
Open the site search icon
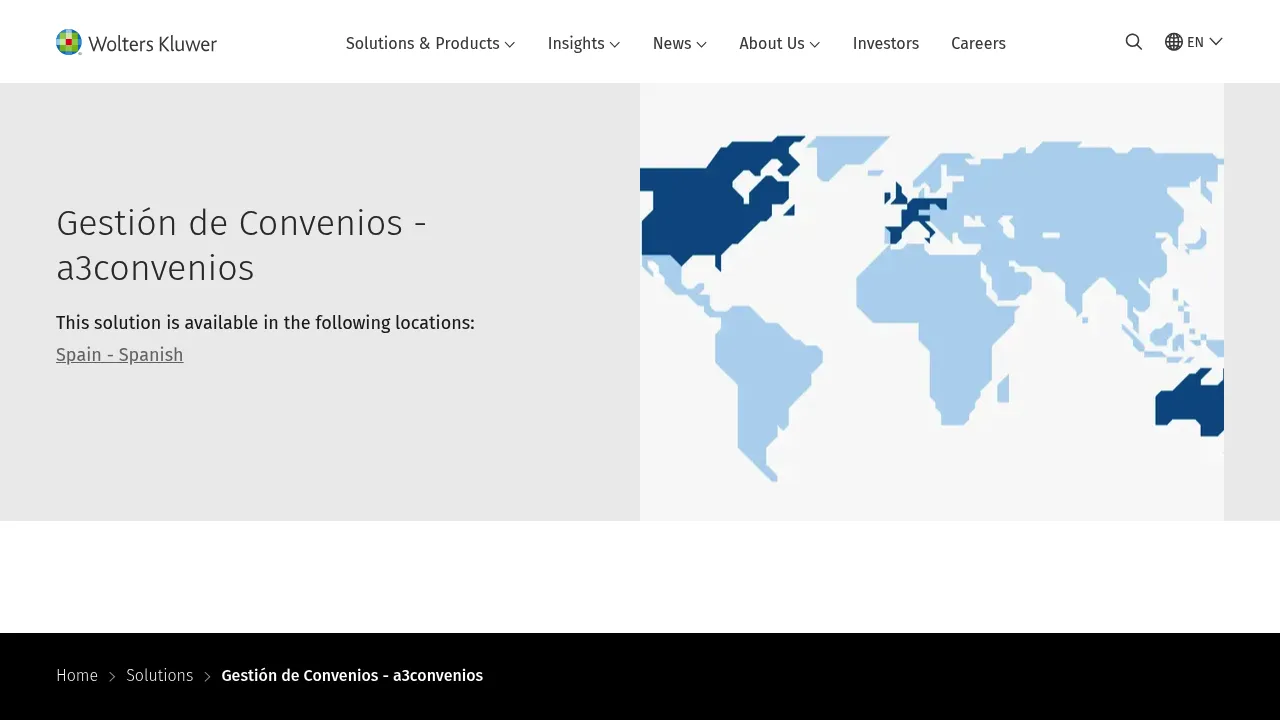(1133, 42)
